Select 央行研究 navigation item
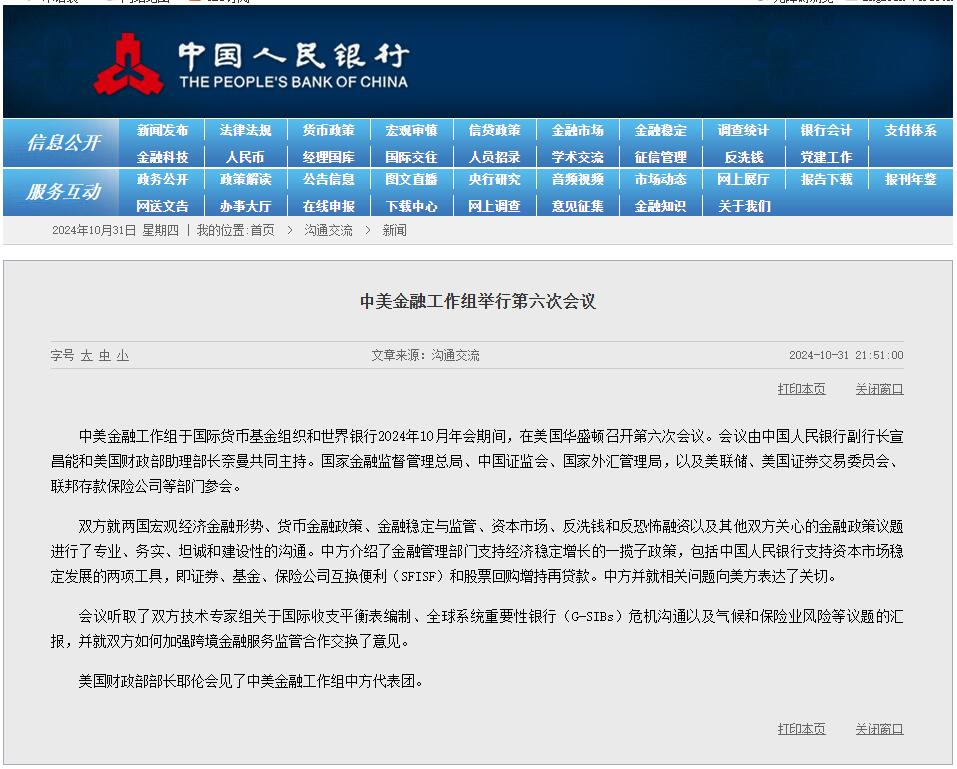 point(494,179)
